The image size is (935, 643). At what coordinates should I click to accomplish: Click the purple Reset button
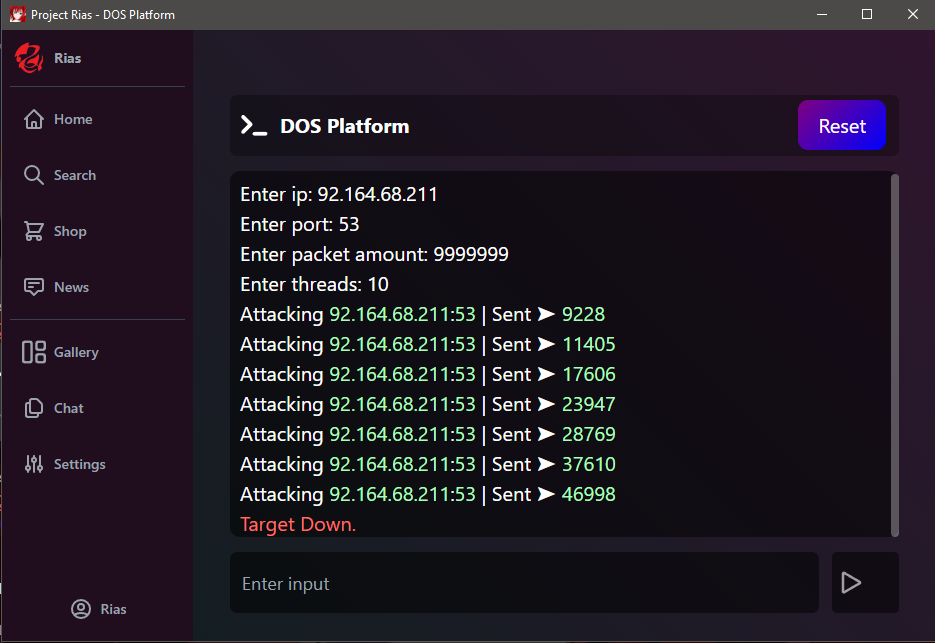point(841,126)
